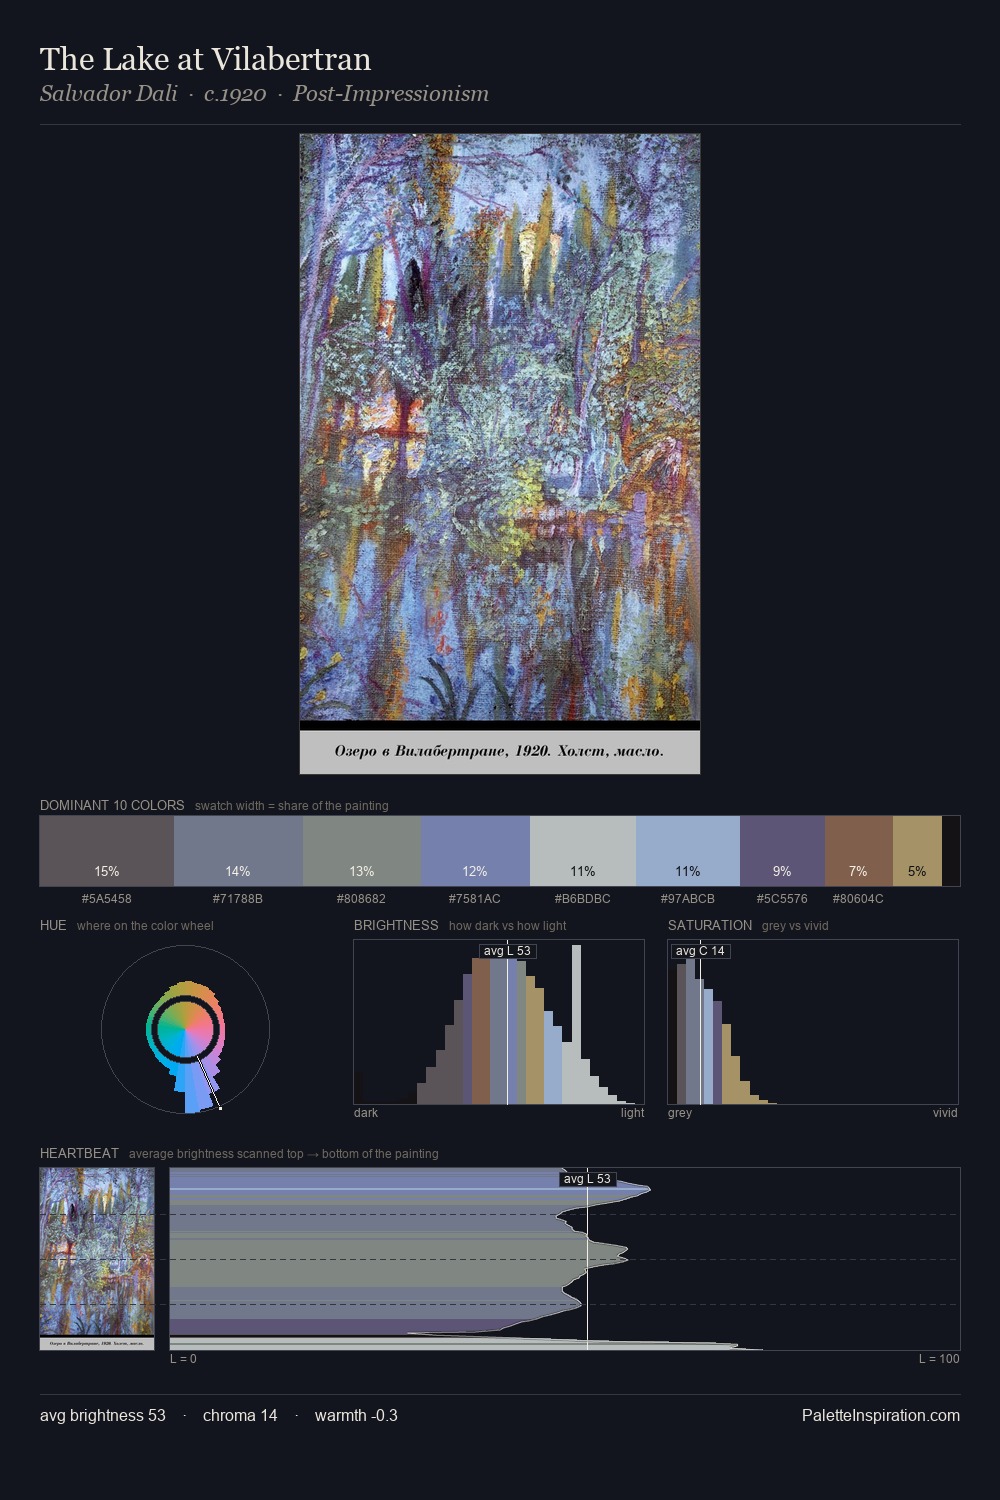The height and width of the screenshot is (1500, 1000).
Task: Select the #808682 13% color swatch
Action: (362, 851)
